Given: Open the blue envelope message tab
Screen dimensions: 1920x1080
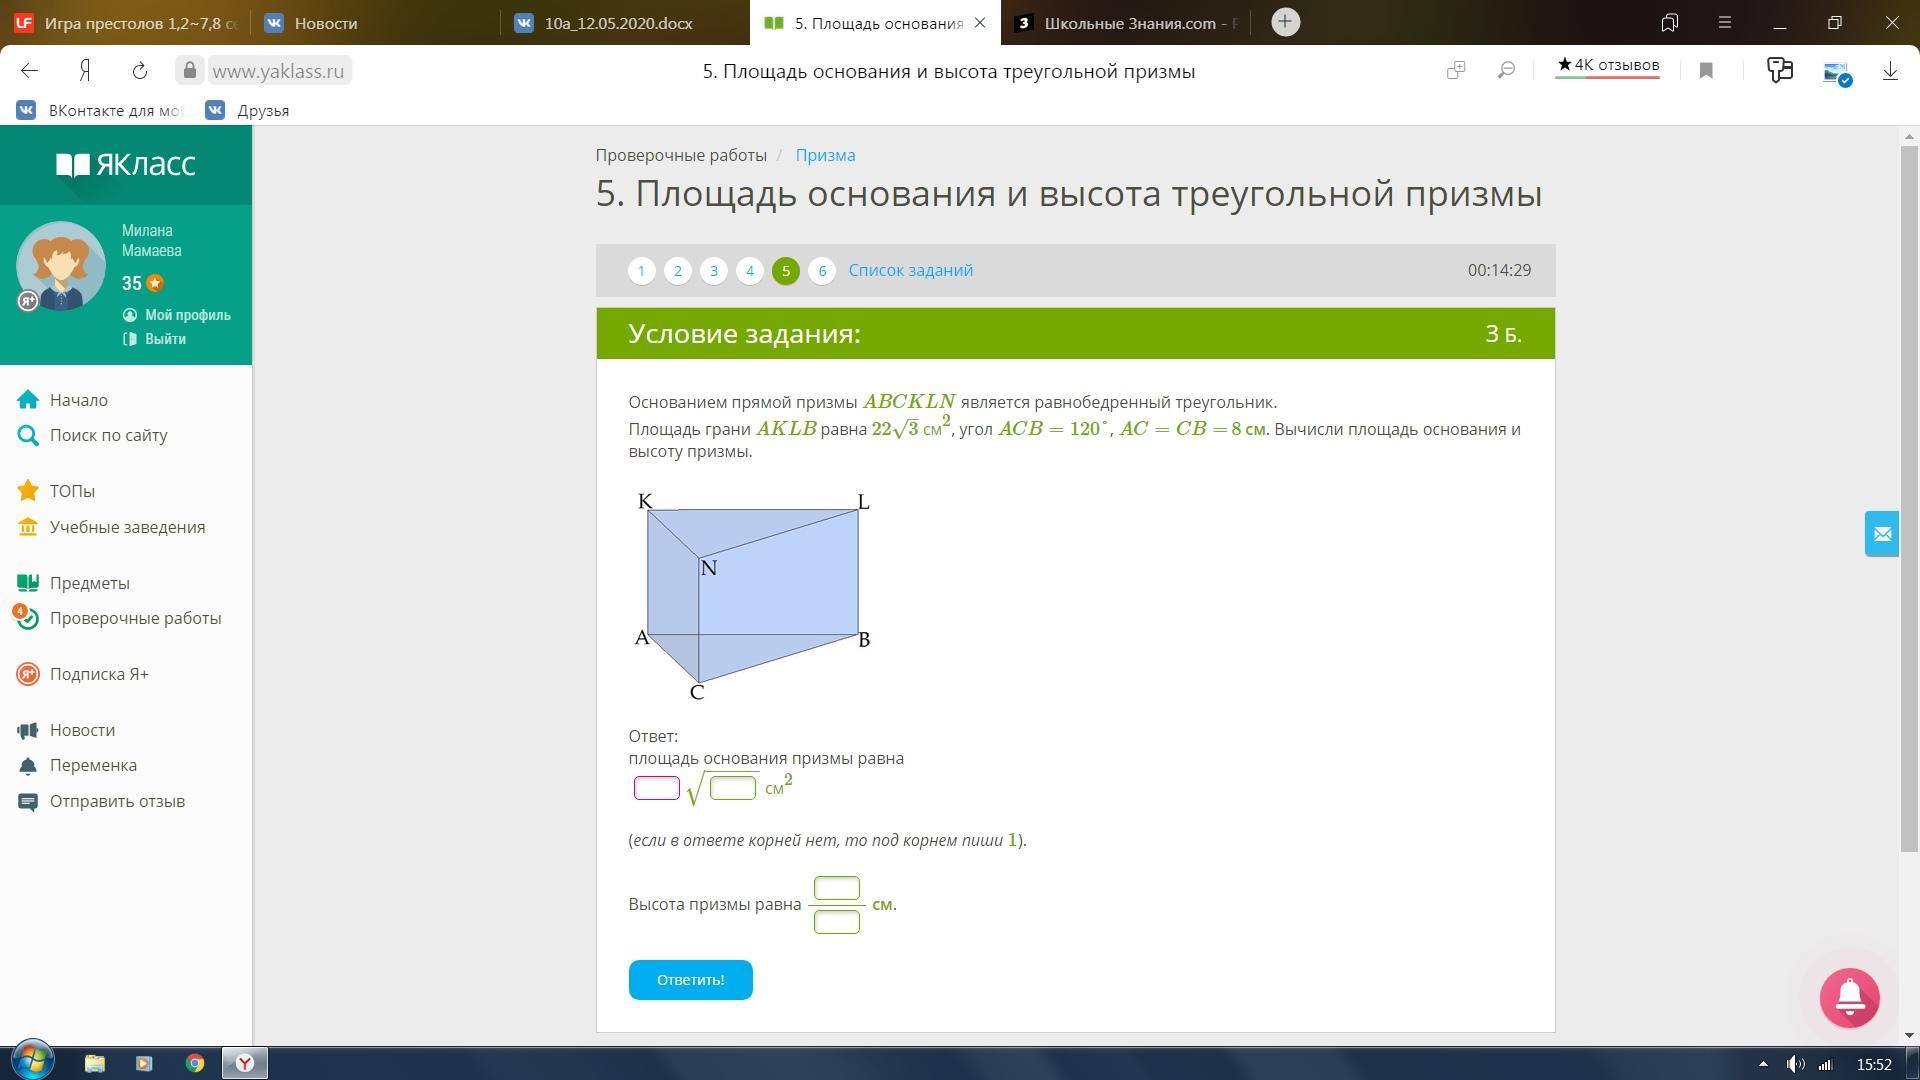Looking at the screenshot, I should [x=1881, y=534].
